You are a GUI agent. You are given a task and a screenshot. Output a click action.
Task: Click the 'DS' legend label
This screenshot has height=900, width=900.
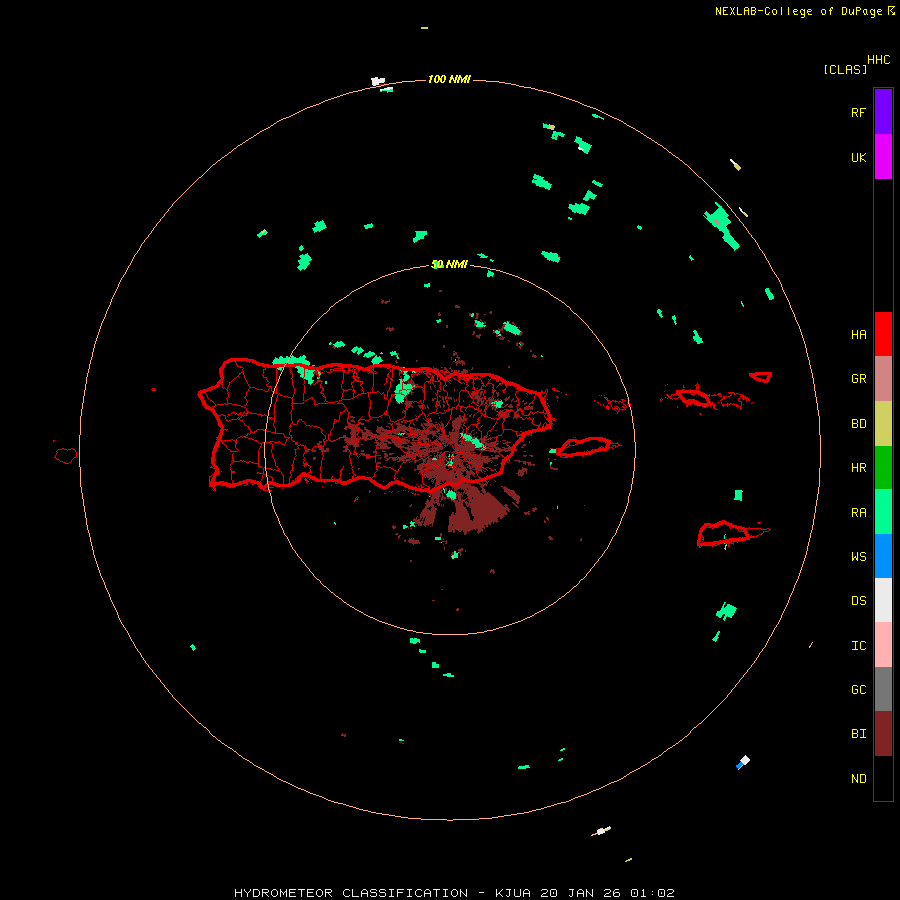[858, 600]
